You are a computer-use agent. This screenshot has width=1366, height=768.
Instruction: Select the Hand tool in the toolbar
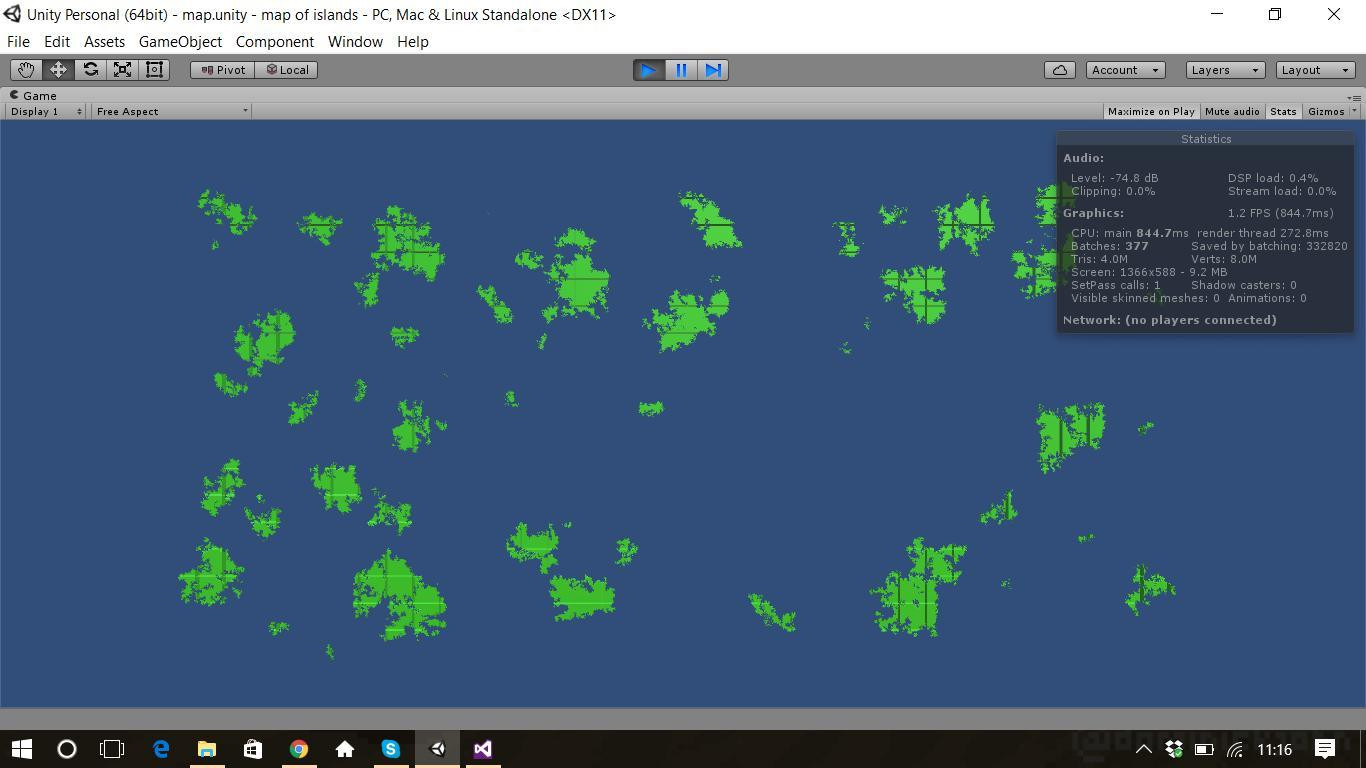(x=26, y=70)
